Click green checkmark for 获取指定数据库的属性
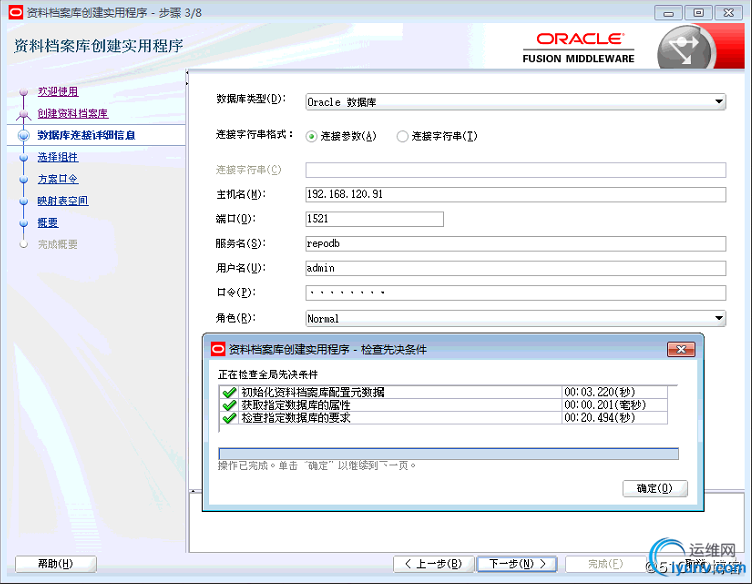Screen dimensions: 752x584 pyautogui.click(x=229, y=405)
